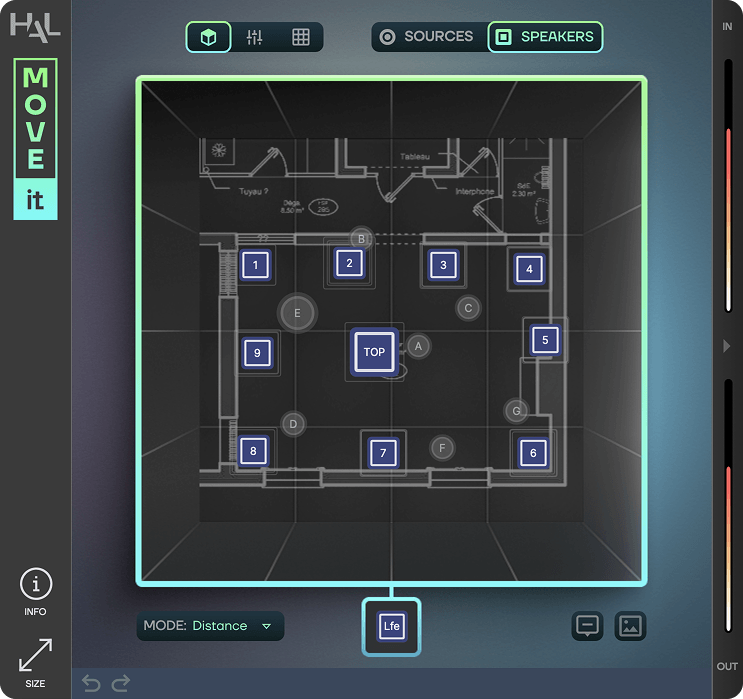
Task: Select the Lfe speaker box
Action: (x=391, y=626)
